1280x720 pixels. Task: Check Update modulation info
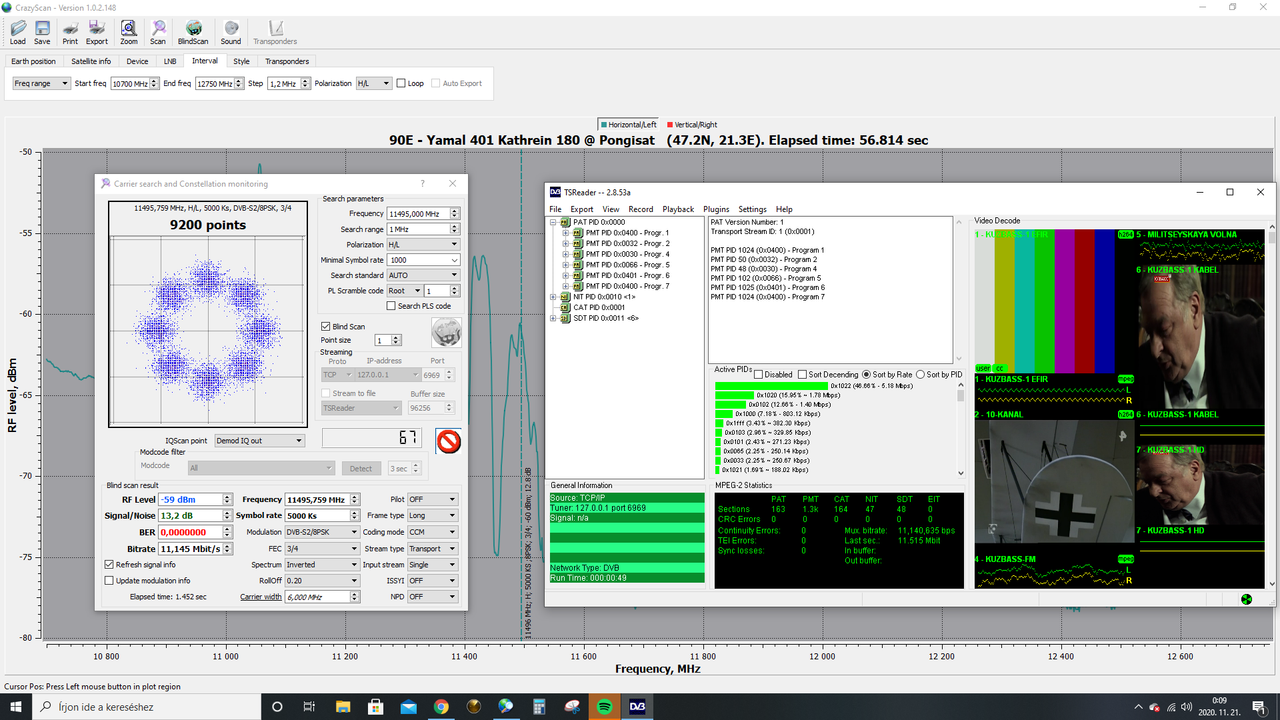click(x=109, y=580)
